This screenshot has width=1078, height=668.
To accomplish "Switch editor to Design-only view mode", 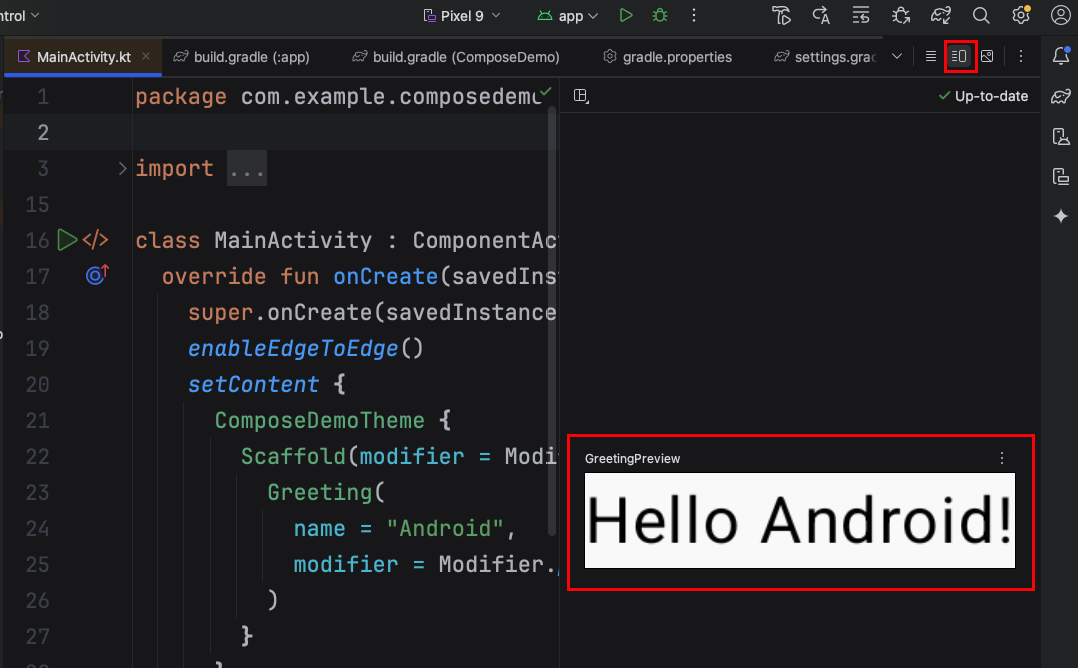I will (x=987, y=56).
